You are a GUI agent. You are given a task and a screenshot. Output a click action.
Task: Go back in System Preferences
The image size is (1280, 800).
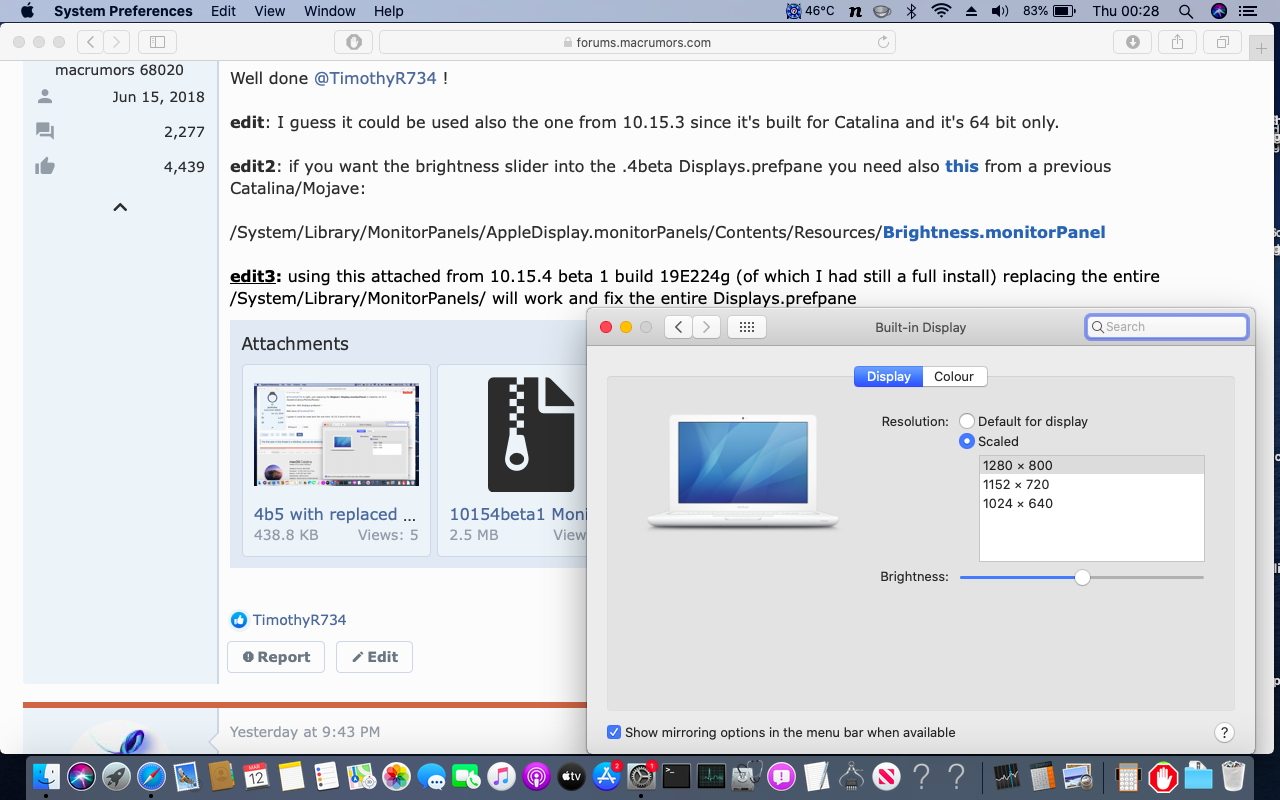(x=678, y=327)
